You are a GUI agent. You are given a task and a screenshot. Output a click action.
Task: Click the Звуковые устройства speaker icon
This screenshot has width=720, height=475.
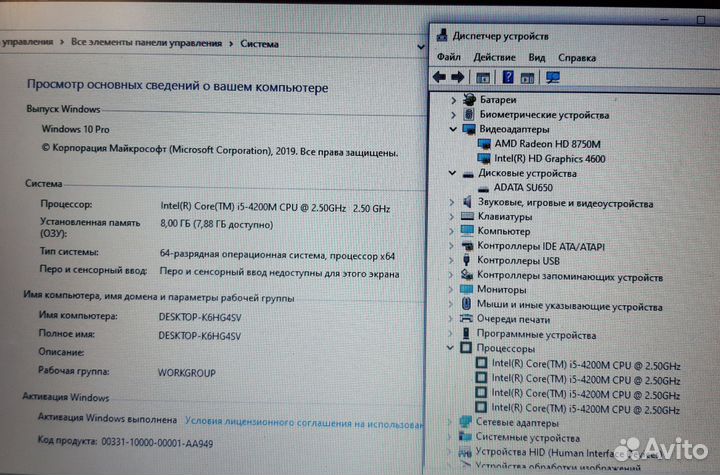(467, 202)
